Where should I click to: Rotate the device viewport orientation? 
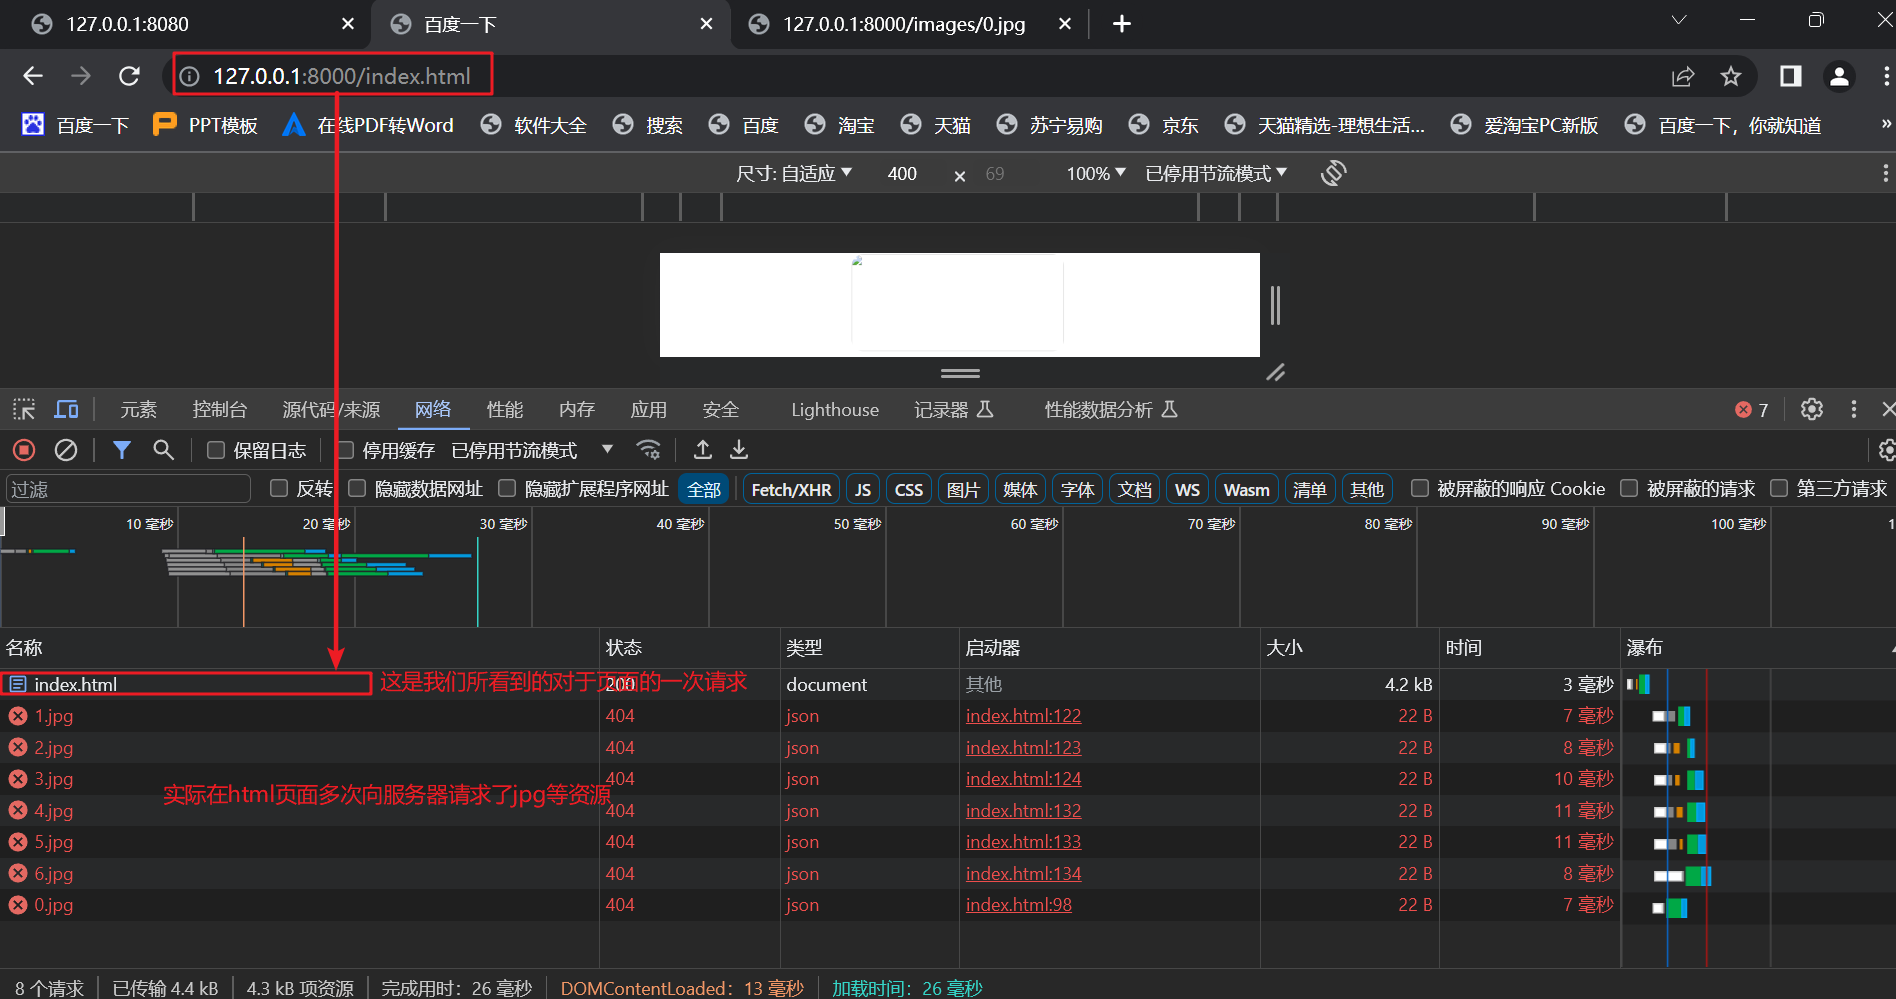coord(1333,173)
